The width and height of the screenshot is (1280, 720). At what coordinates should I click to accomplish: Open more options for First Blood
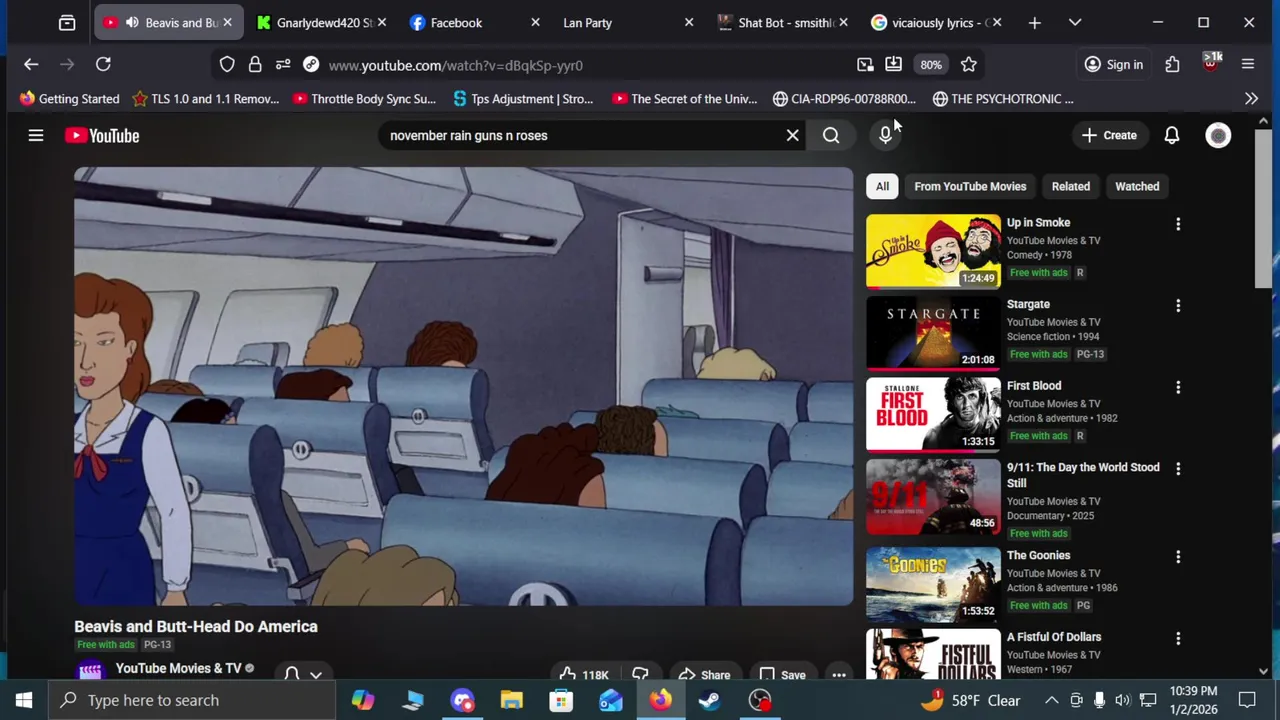1178,387
